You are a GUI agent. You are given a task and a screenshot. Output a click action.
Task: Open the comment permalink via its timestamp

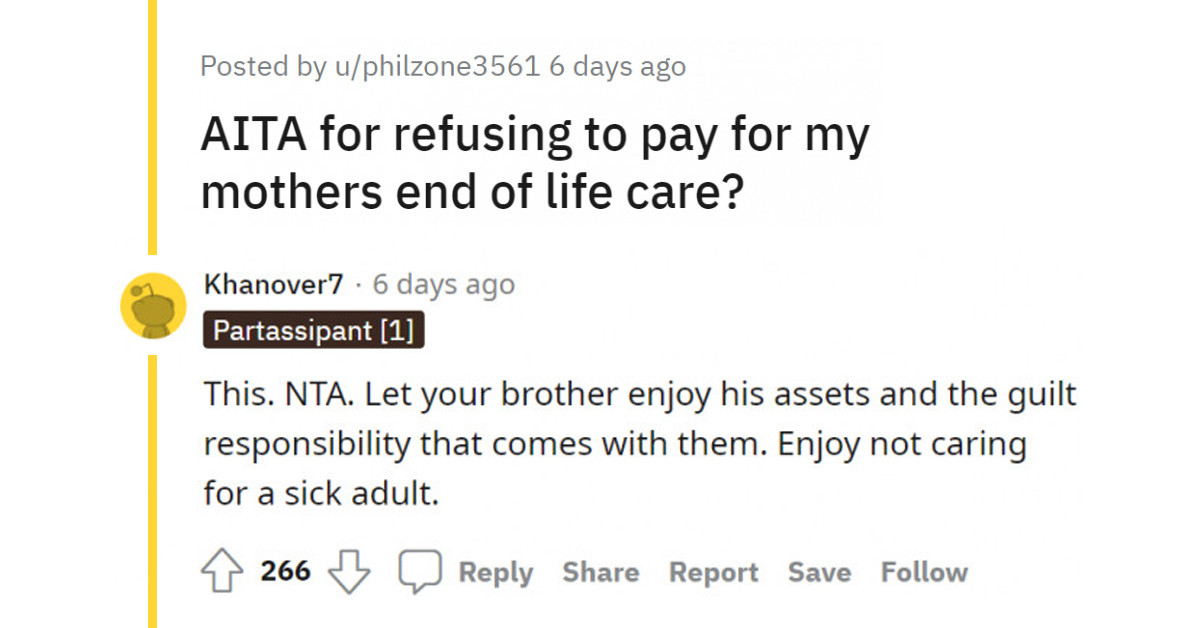(x=443, y=284)
